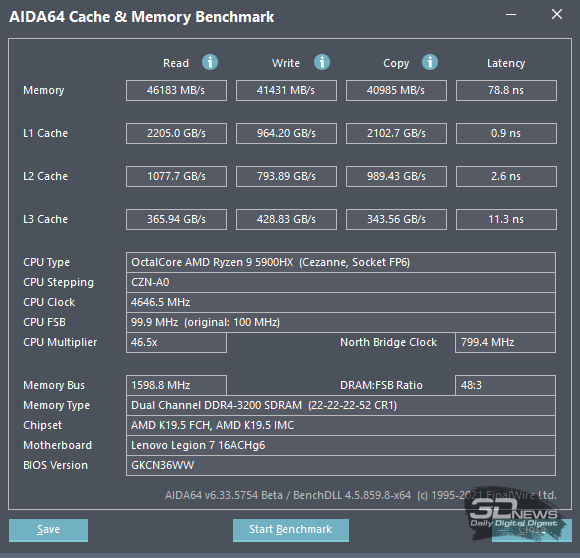580x558 pixels.
Task: Click L3 Cache read value 365.94 GB/s
Action: tap(176, 219)
